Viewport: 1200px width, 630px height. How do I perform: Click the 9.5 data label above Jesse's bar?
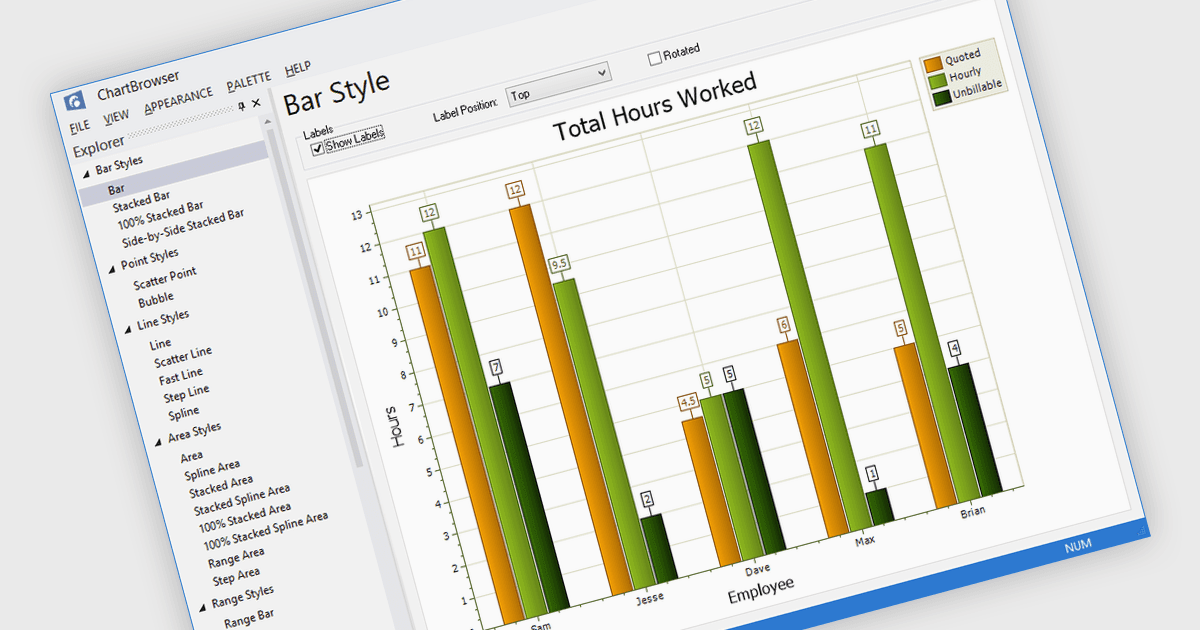click(x=560, y=264)
